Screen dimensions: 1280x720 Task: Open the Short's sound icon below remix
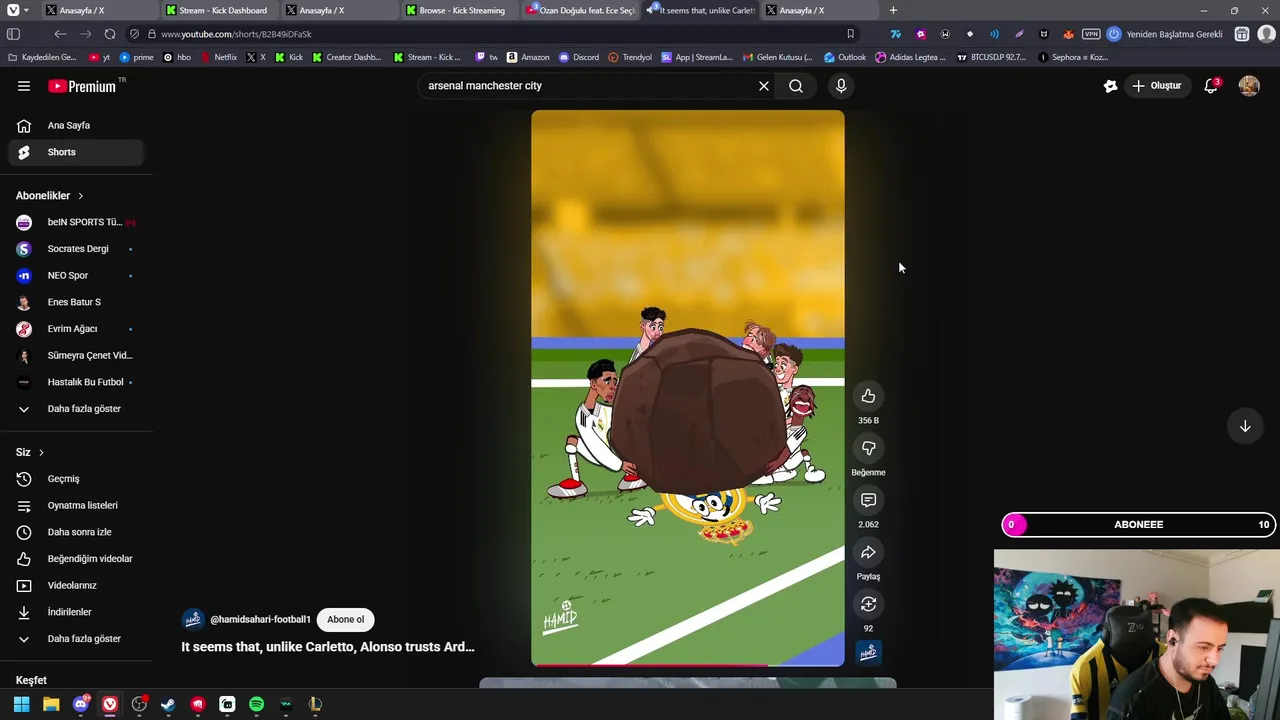point(868,653)
